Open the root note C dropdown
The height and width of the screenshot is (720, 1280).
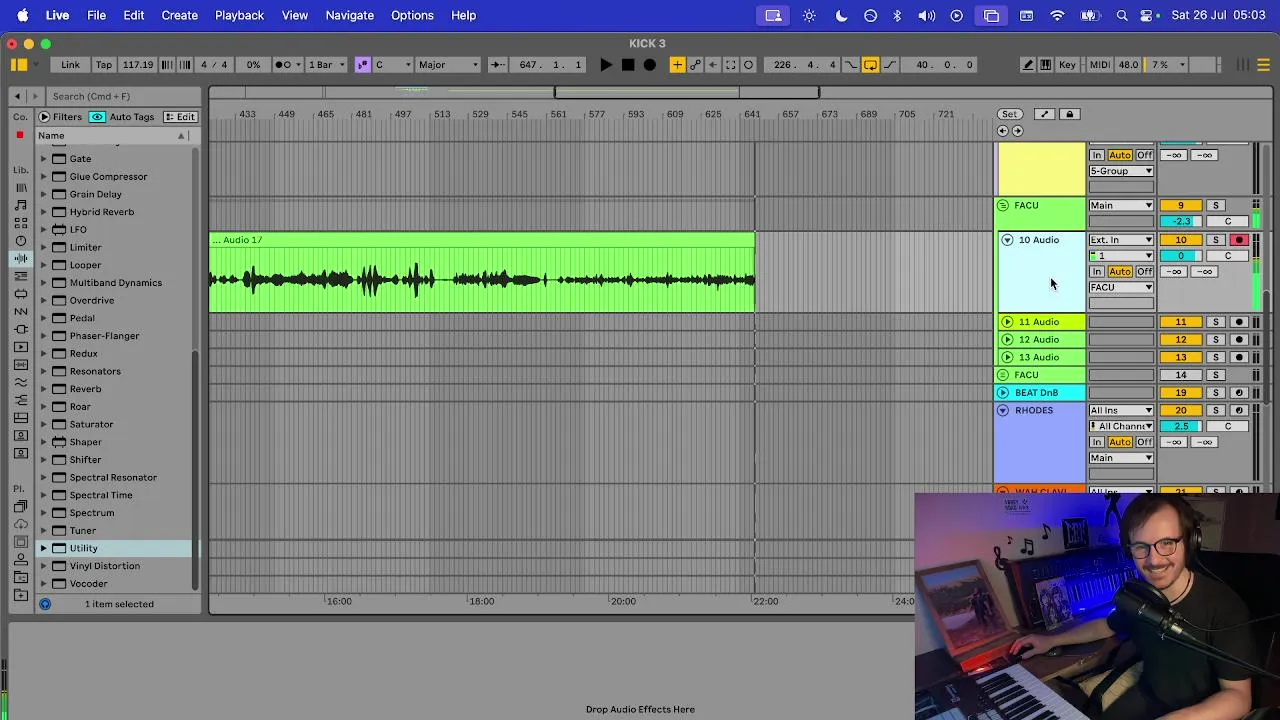coord(392,65)
